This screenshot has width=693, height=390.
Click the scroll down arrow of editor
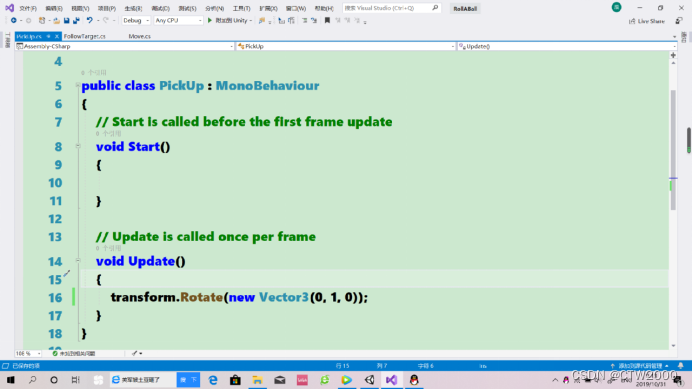[673, 346]
